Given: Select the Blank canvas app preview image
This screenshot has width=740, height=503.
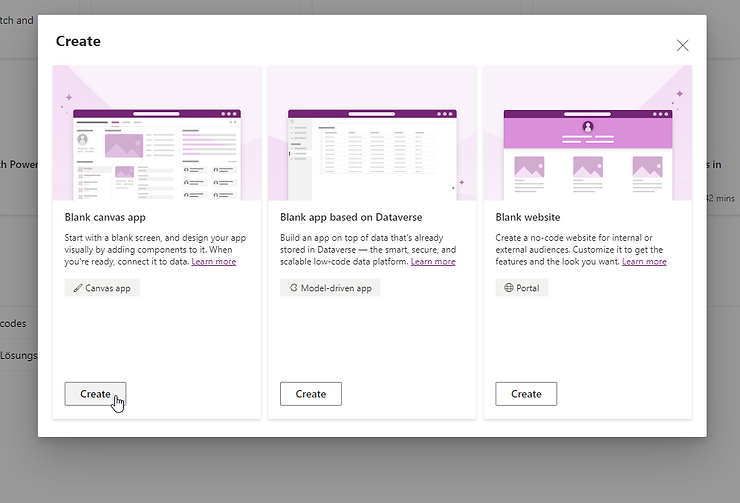Looking at the screenshot, I should 157,133.
